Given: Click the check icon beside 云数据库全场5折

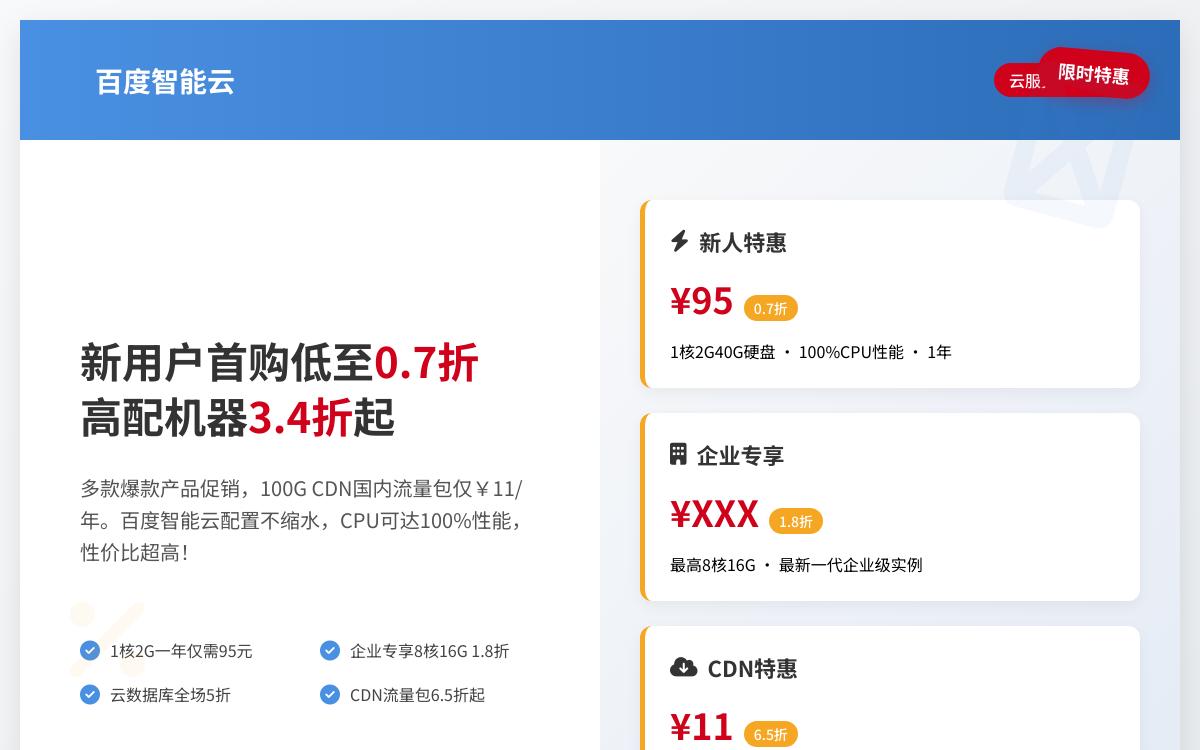Looking at the screenshot, I should (90, 694).
